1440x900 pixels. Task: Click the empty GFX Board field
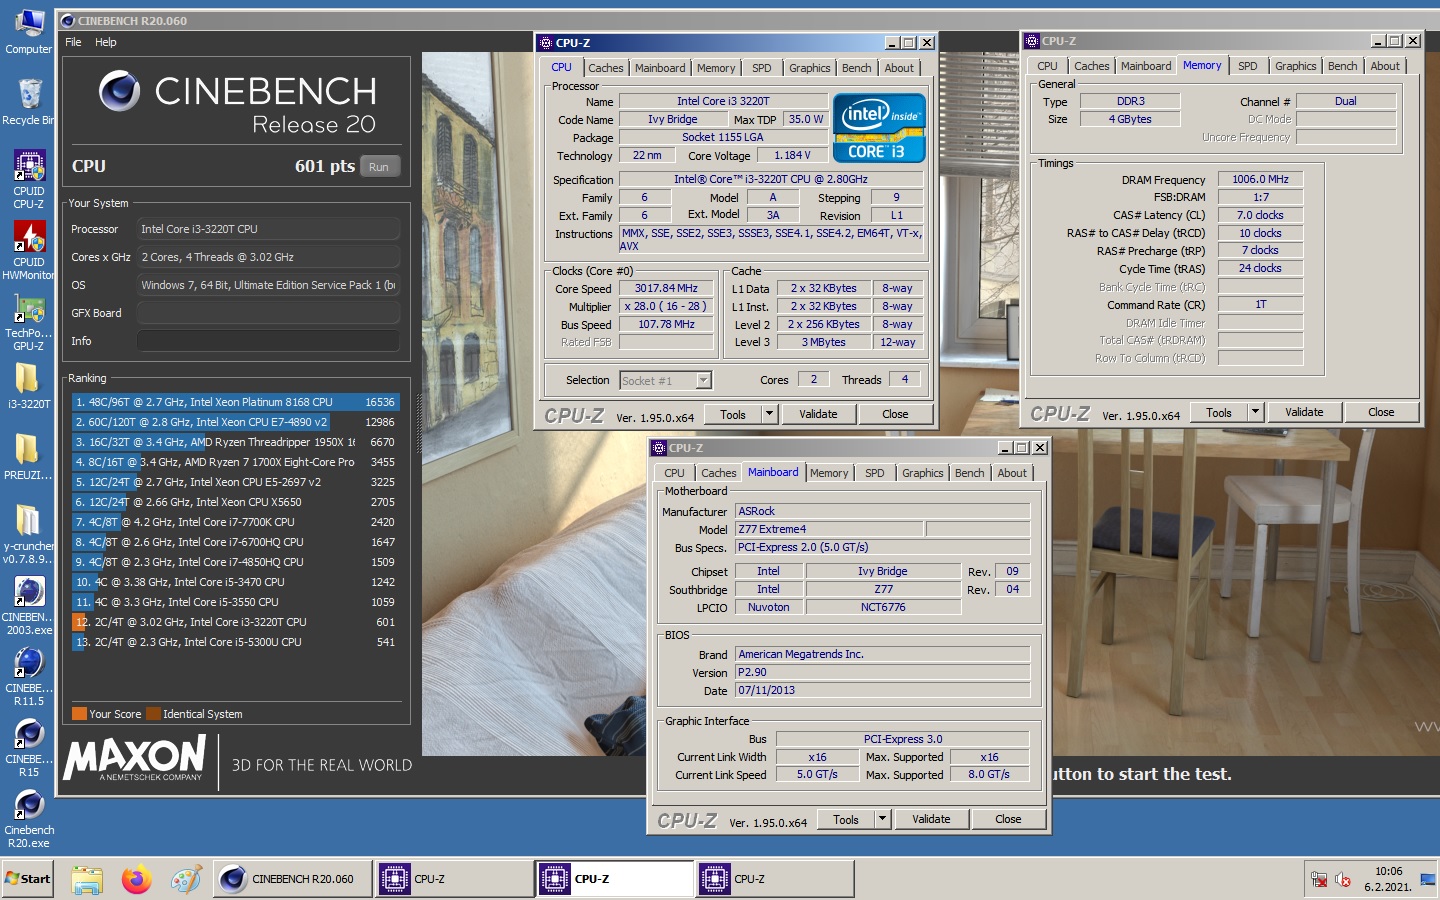[x=268, y=313]
